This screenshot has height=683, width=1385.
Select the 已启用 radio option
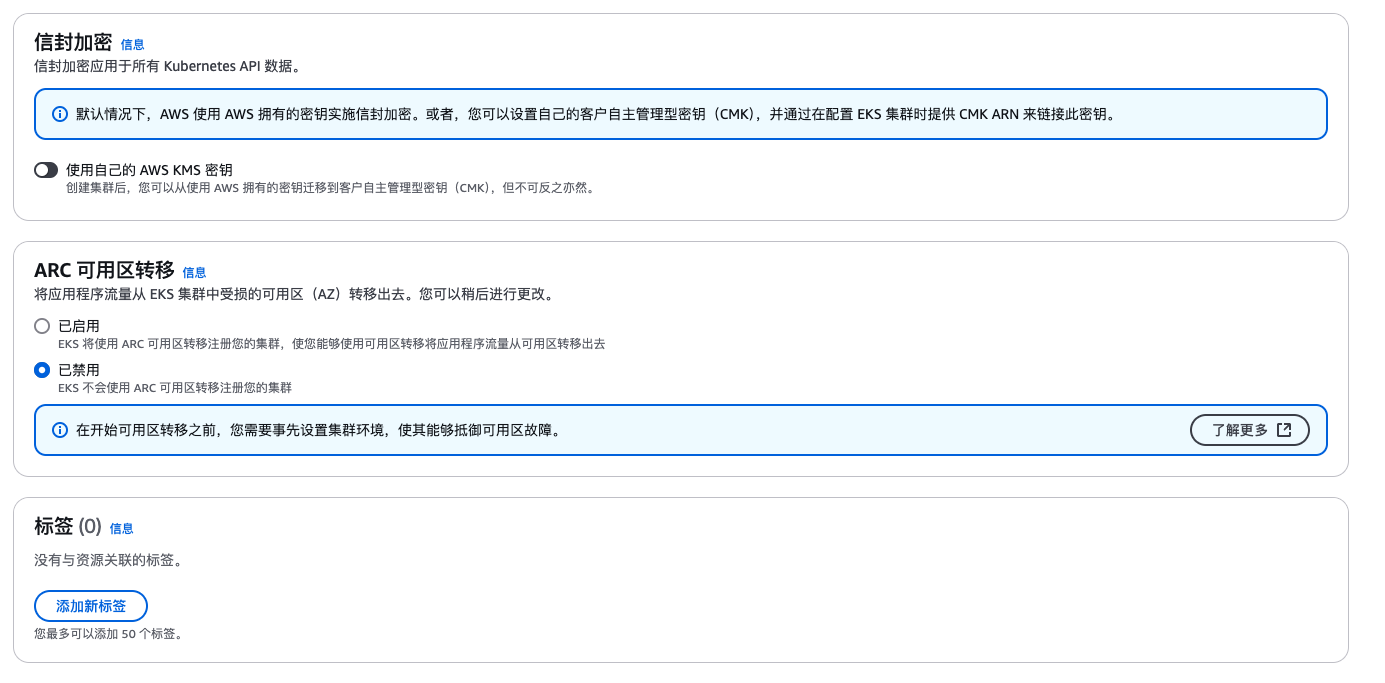(42, 326)
